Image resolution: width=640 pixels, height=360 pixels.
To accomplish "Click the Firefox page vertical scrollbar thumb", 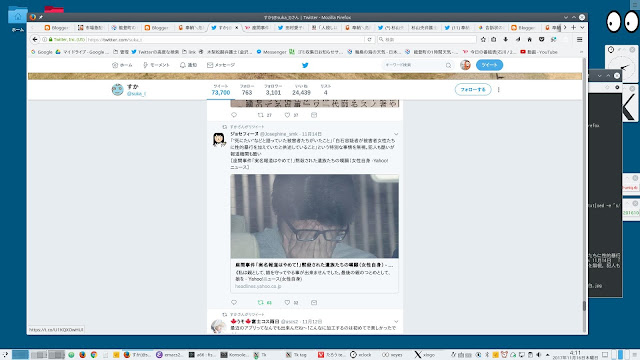I will click(584, 305).
